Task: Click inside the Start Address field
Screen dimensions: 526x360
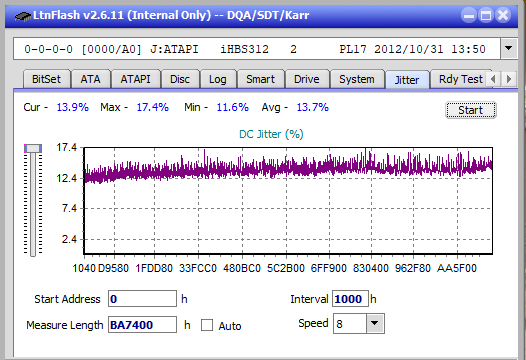Action: point(142,299)
